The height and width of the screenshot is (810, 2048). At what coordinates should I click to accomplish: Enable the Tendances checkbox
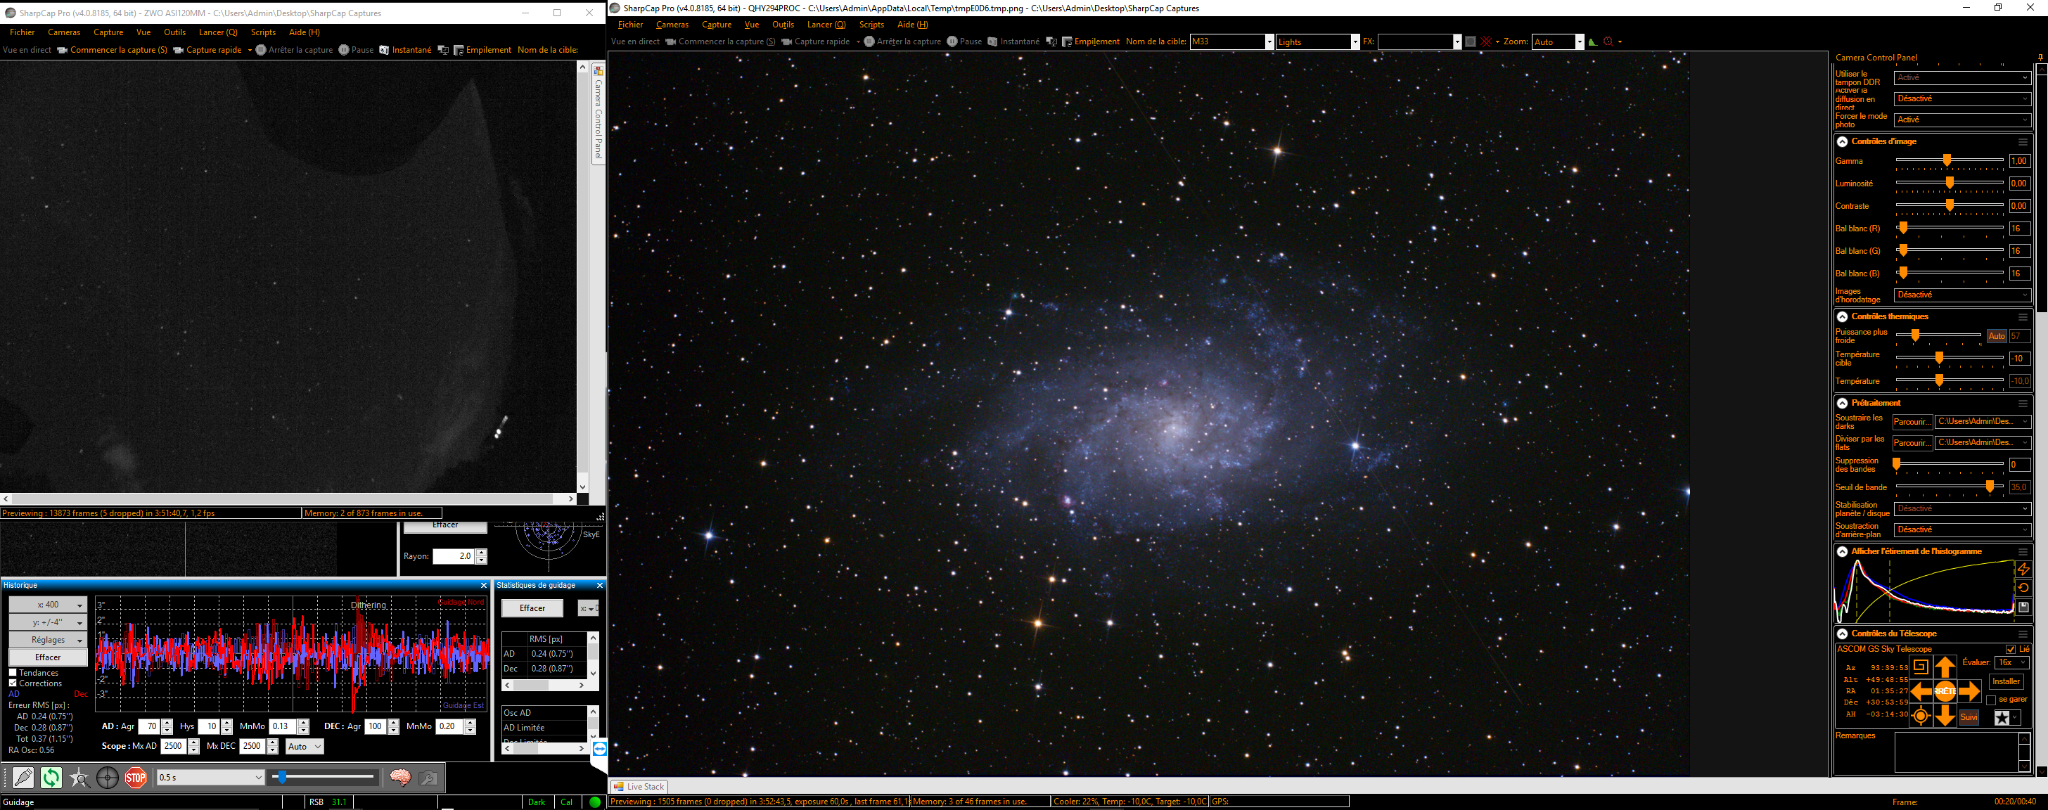pos(13,673)
